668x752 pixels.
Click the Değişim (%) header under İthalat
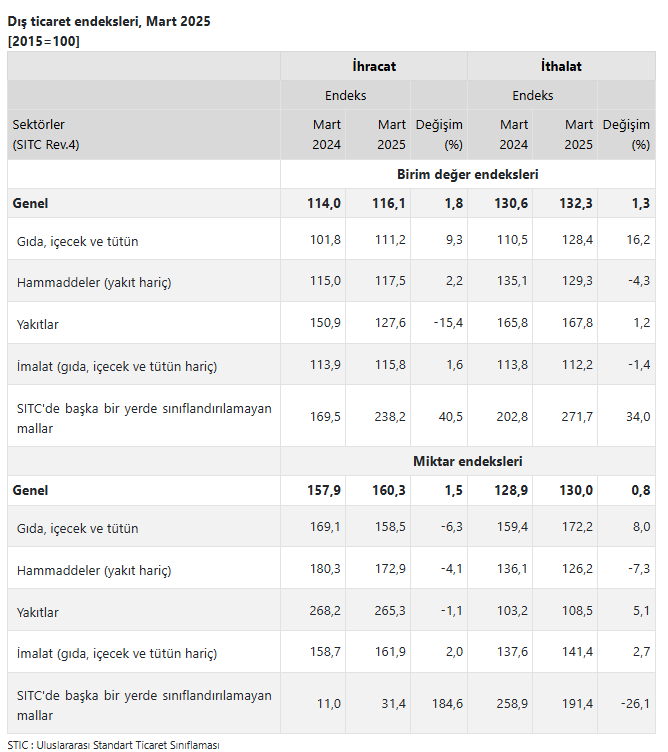(x=626, y=135)
